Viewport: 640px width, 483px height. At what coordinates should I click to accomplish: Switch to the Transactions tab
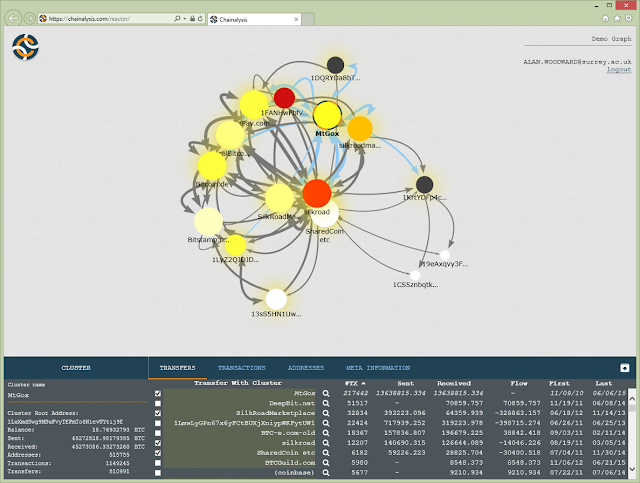[x=242, y=368]
